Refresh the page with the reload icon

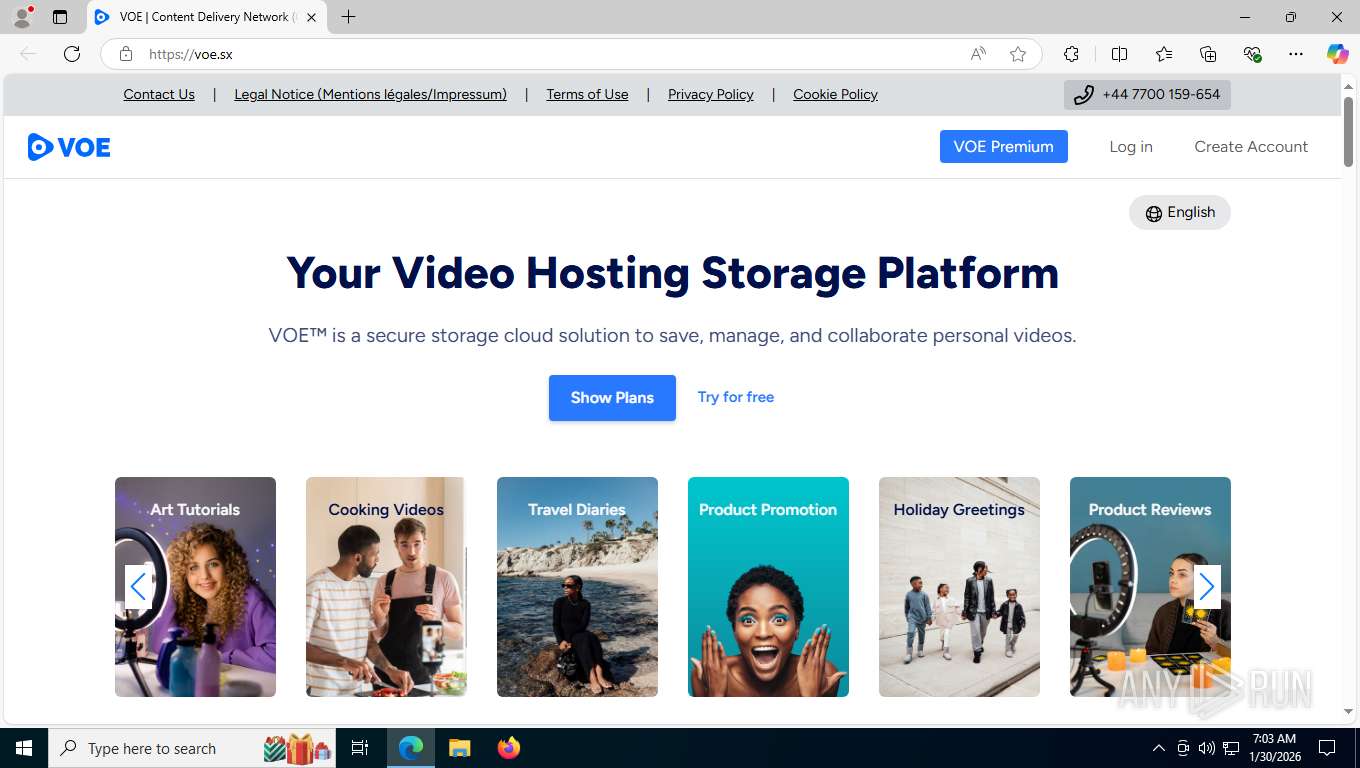[x=72, y=54]
